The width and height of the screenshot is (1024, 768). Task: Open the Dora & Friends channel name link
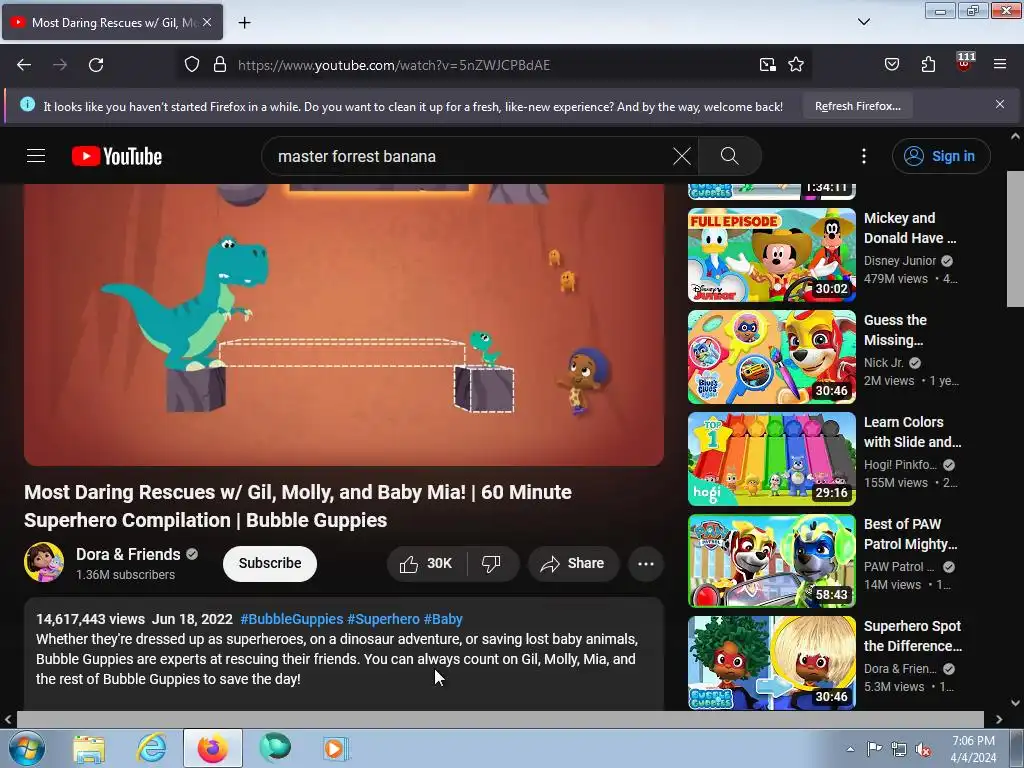coord(128,554)
